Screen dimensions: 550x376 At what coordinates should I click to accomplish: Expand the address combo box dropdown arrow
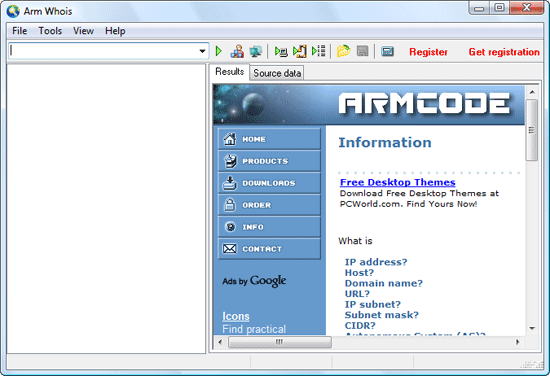click(x=202, y=51)
